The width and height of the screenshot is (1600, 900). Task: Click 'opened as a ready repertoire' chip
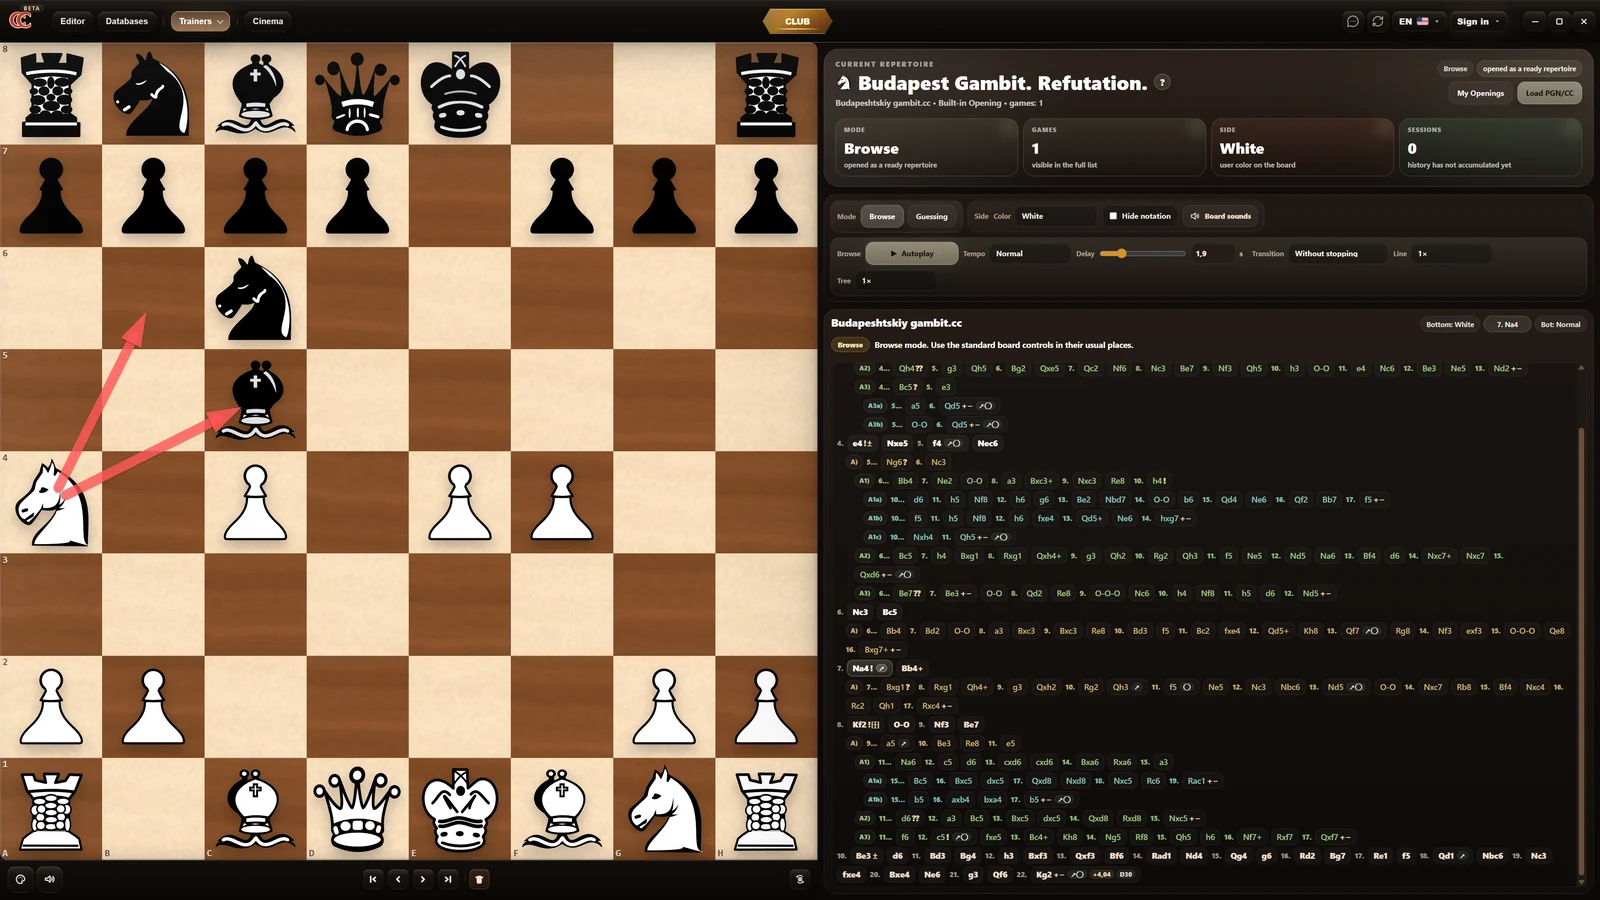pos(1529,69)
